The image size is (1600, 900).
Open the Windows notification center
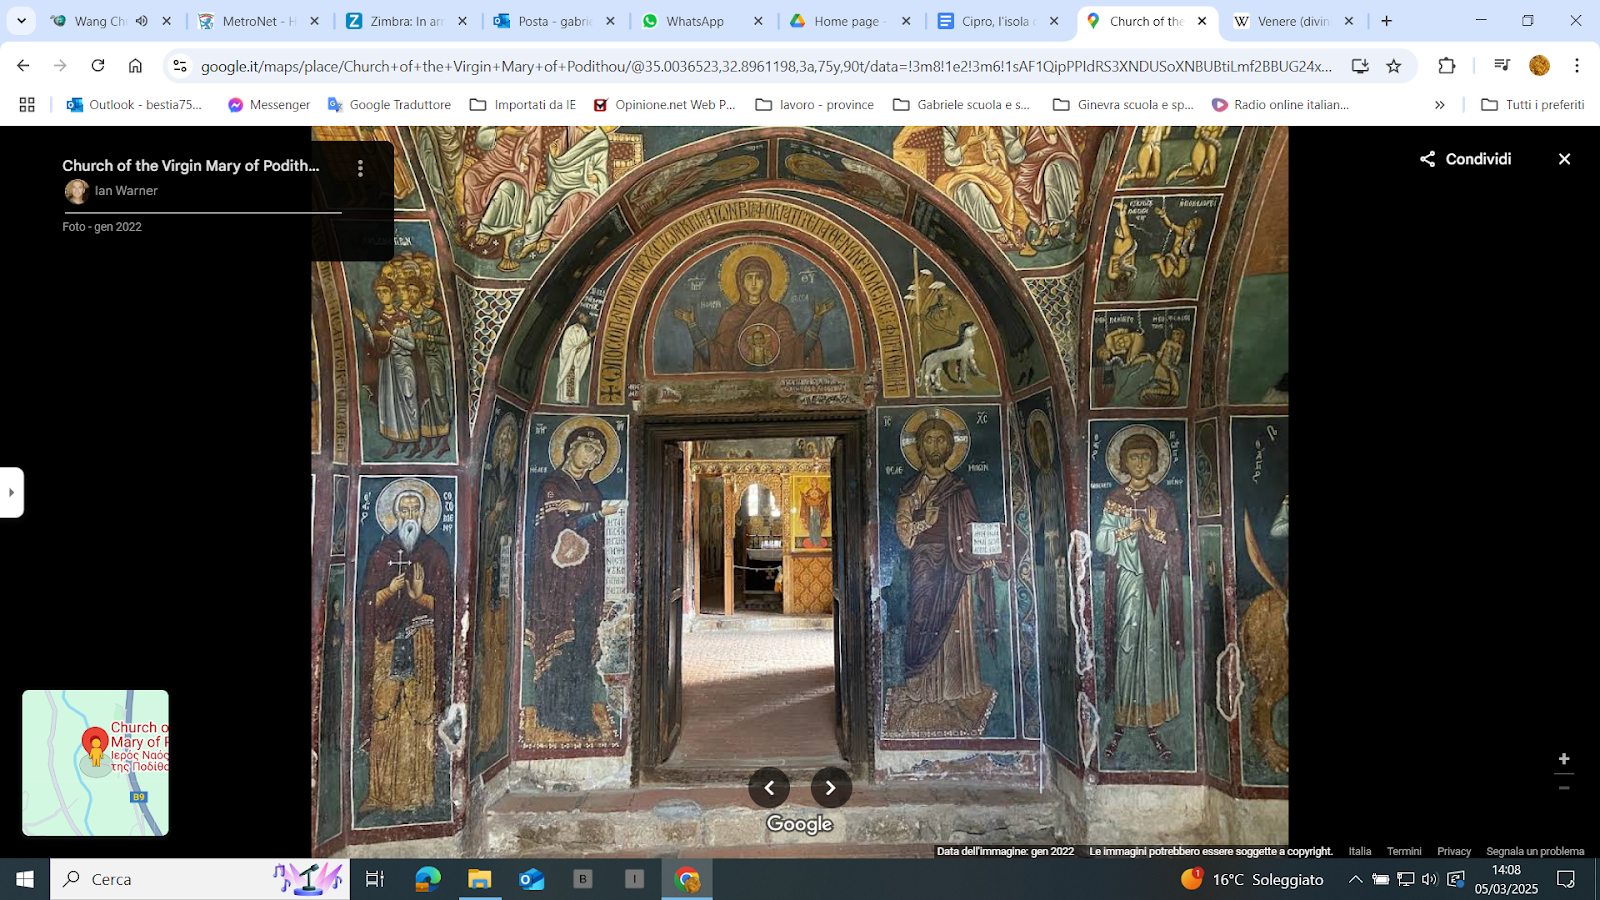click(x=1566, y=879)
